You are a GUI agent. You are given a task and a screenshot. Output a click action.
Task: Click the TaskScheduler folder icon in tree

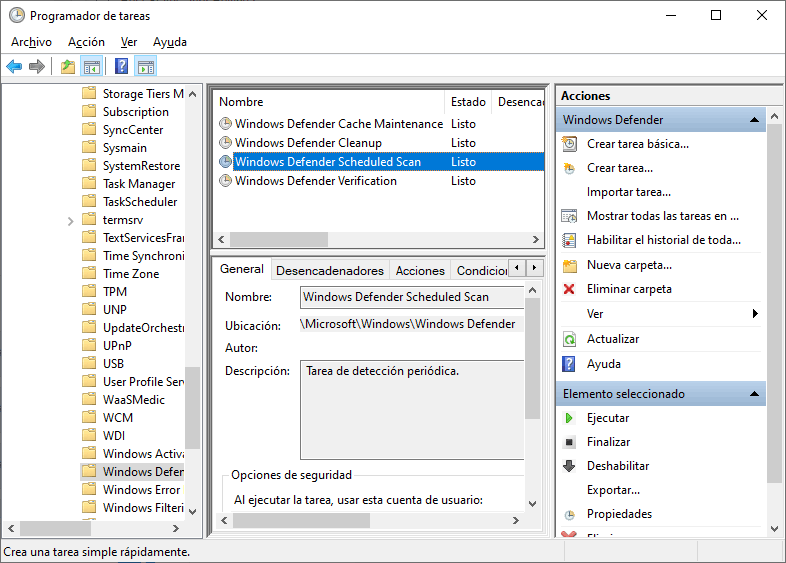coord(89,202)
